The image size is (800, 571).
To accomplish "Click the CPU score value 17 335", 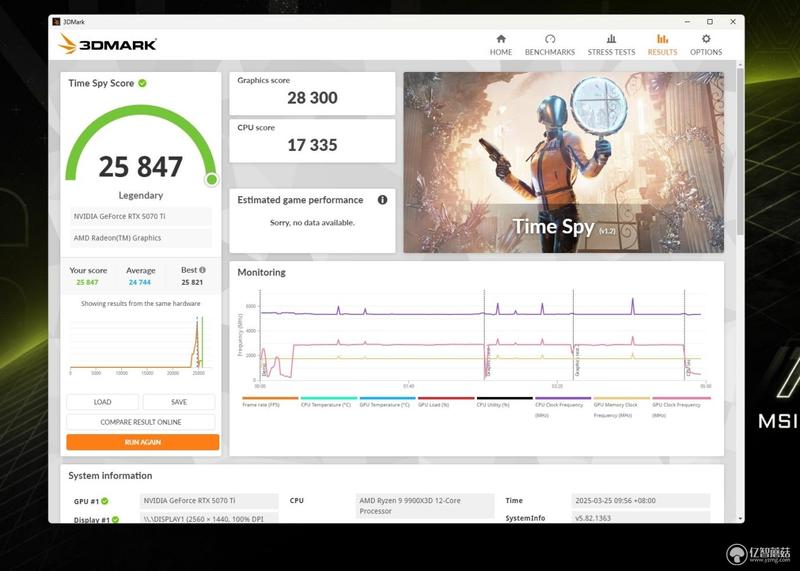I will click(x=312, y=145).
